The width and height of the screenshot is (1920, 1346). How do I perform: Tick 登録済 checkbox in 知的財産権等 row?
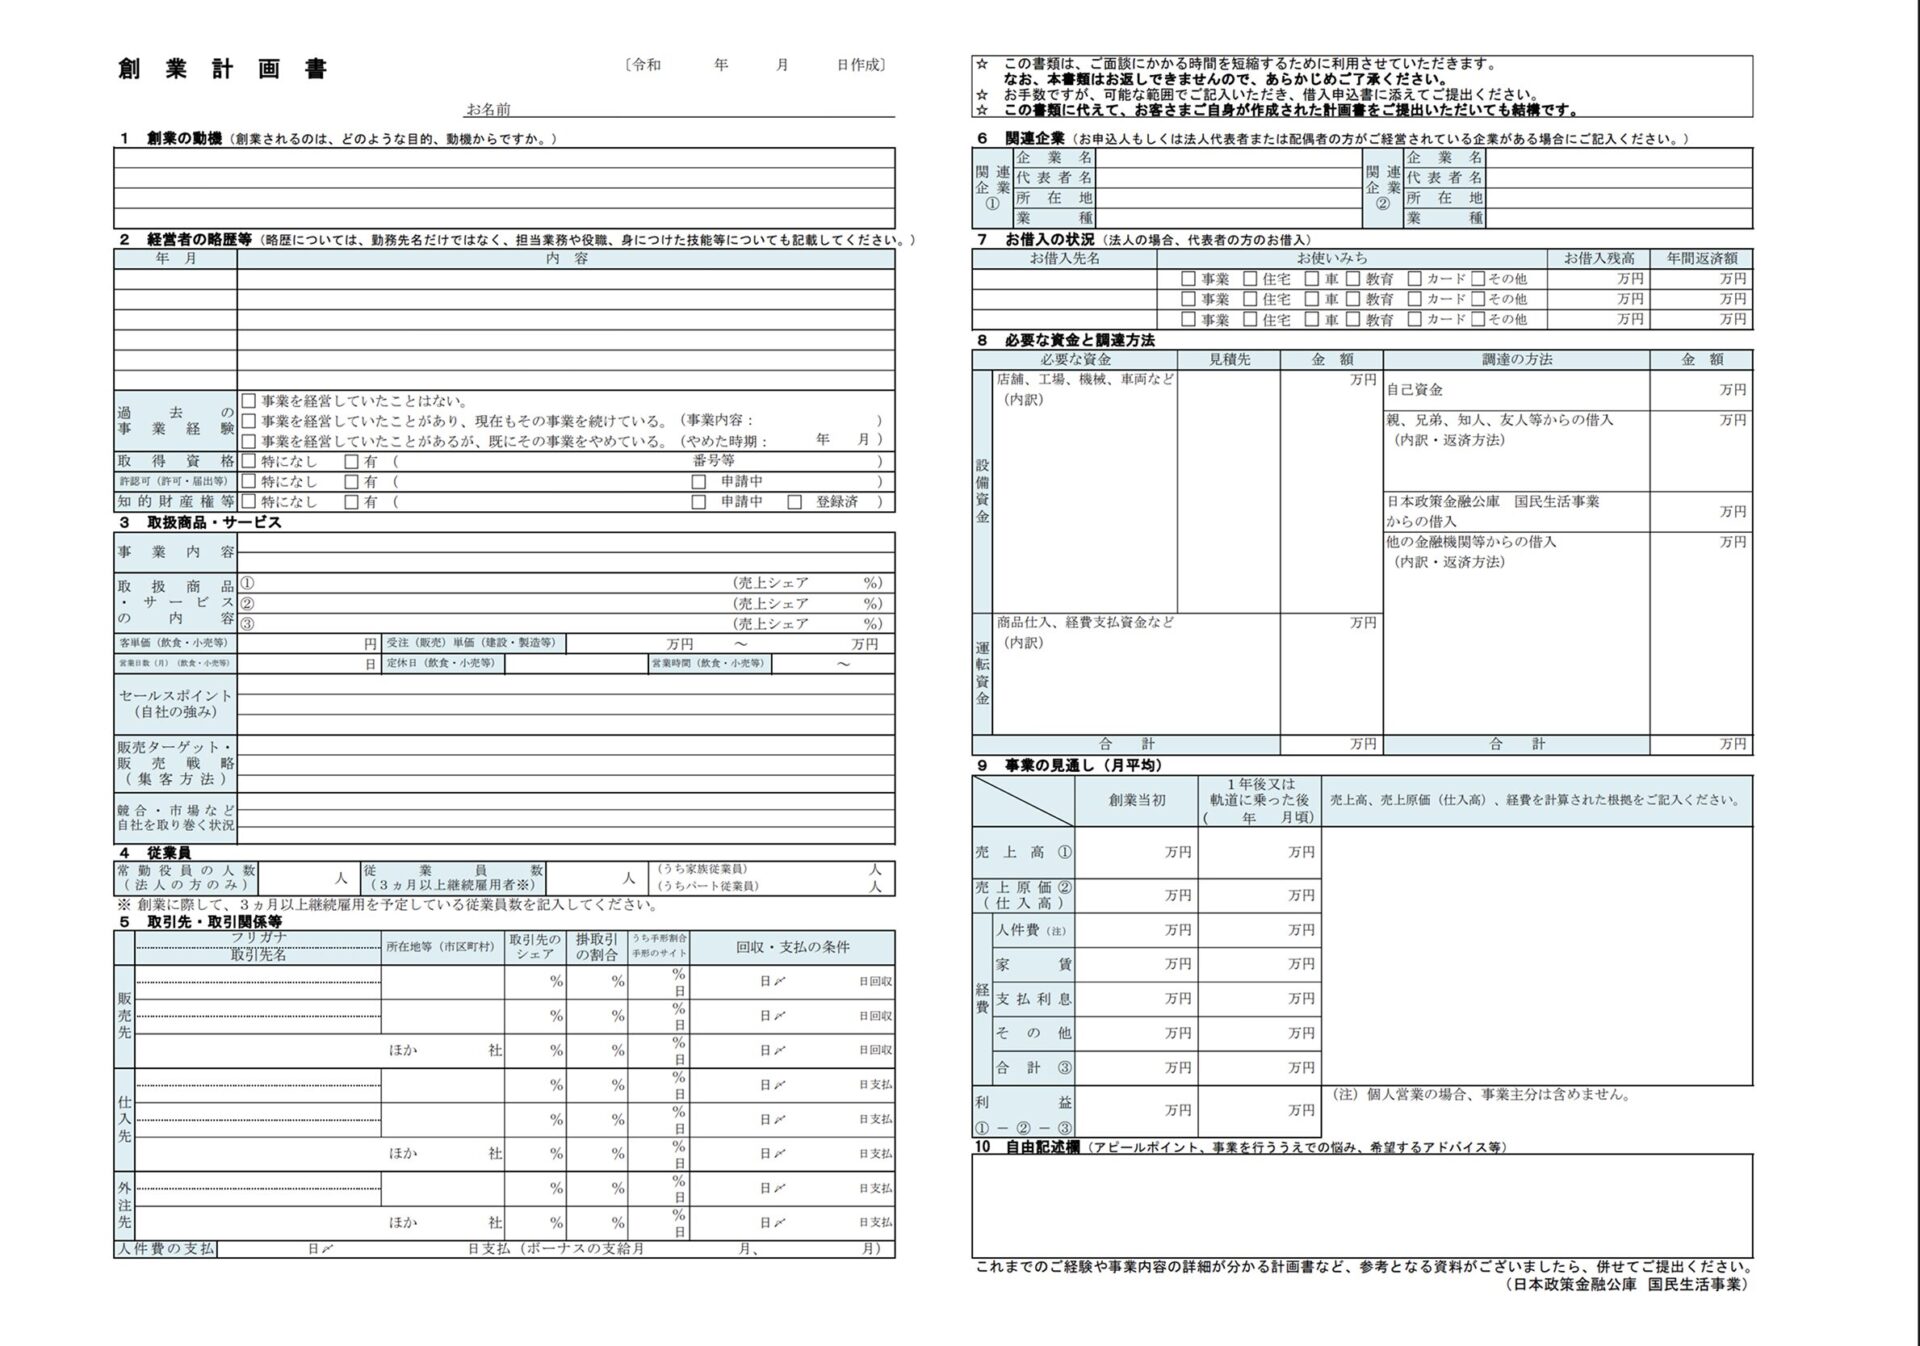794,502
